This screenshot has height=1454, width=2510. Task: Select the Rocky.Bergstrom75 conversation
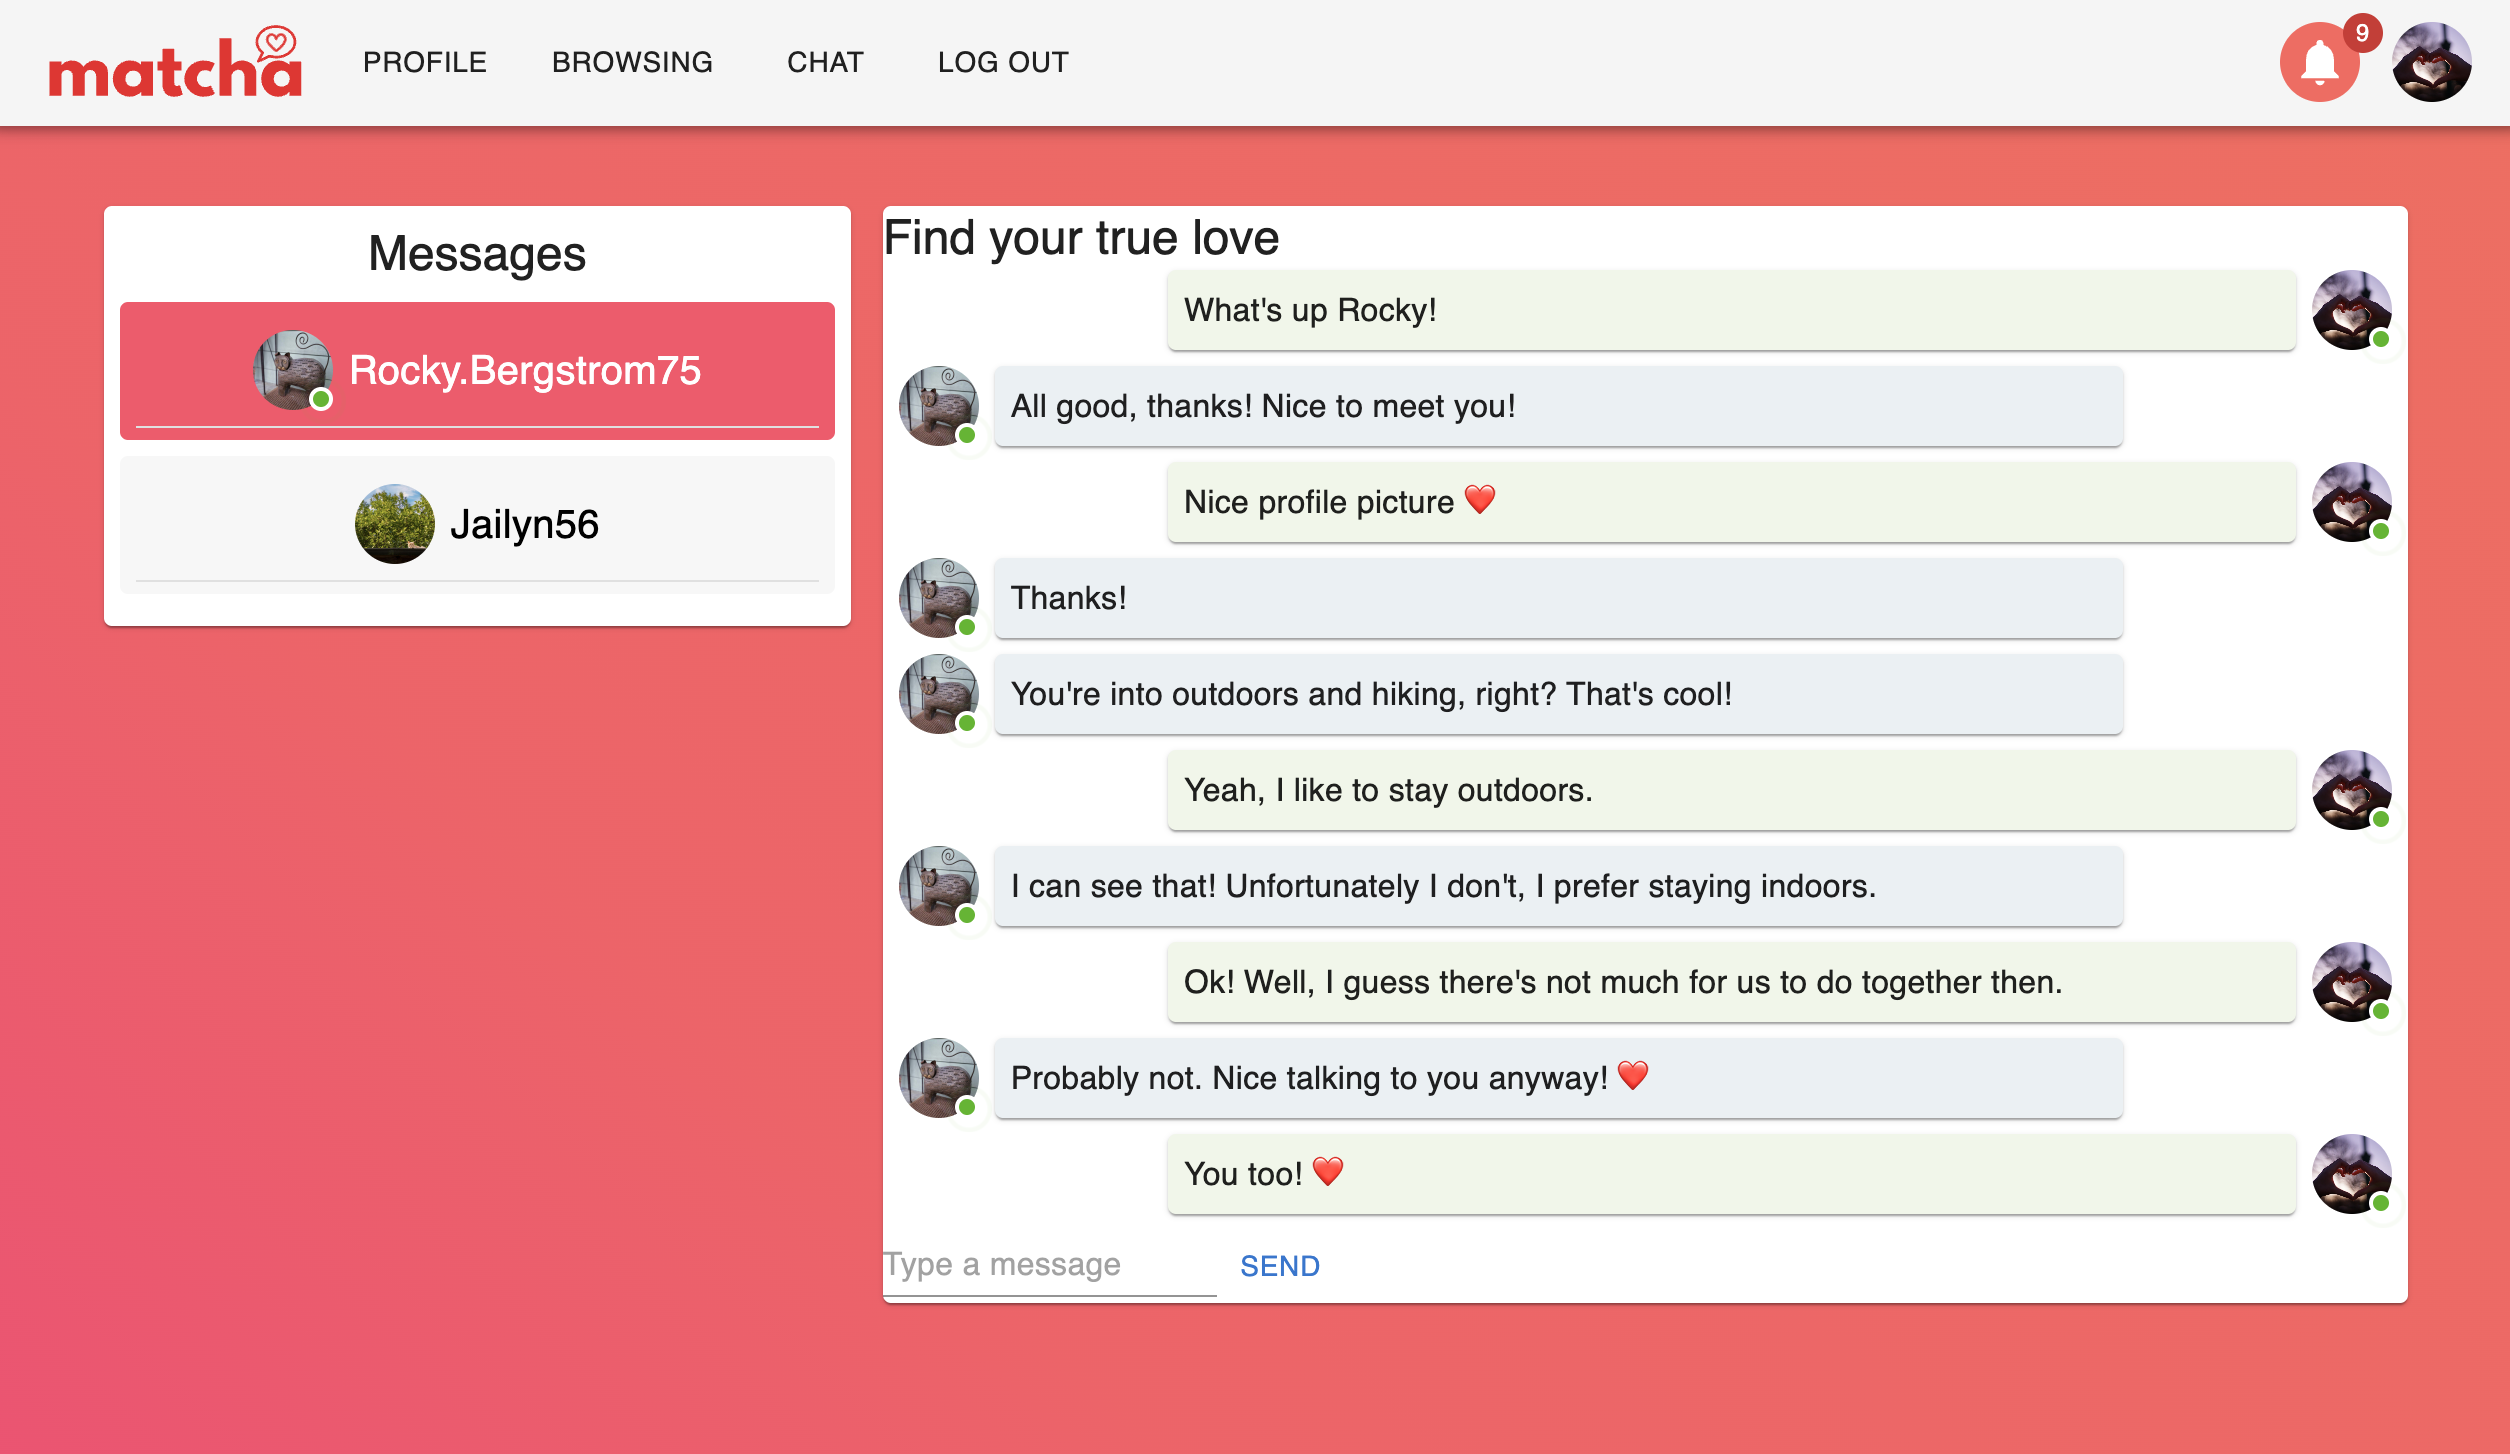tap(525, 371)
